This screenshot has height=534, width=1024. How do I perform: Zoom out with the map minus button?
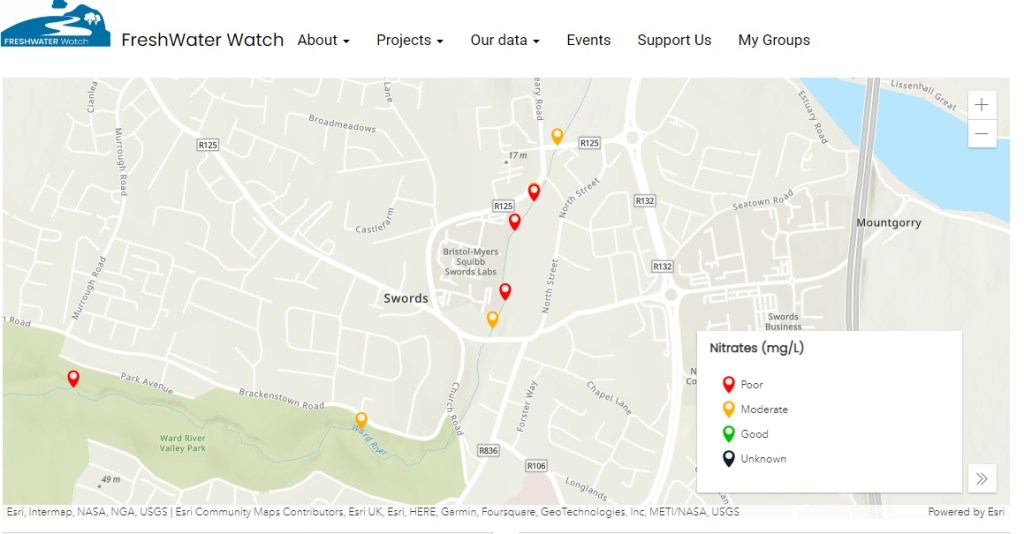coord(982,134)
